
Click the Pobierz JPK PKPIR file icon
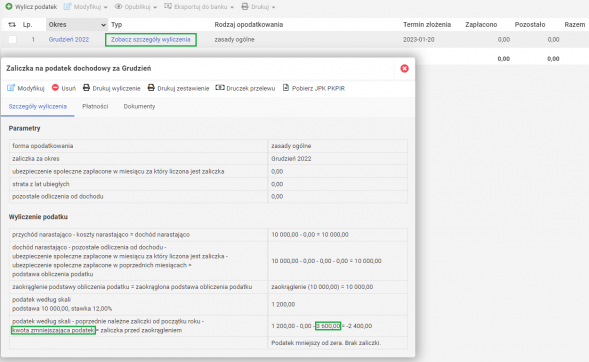[286, 87]
